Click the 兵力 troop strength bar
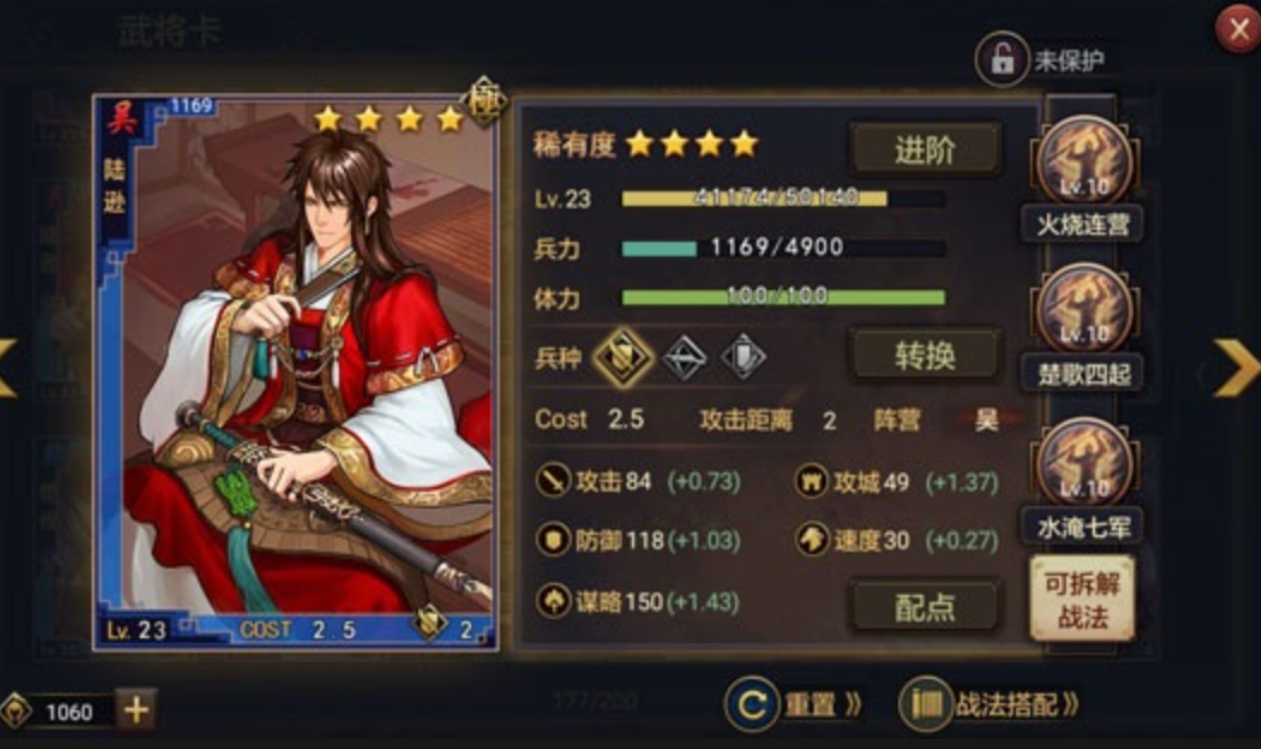Screen dimensions: 1261x749 (x=783, y=248)
